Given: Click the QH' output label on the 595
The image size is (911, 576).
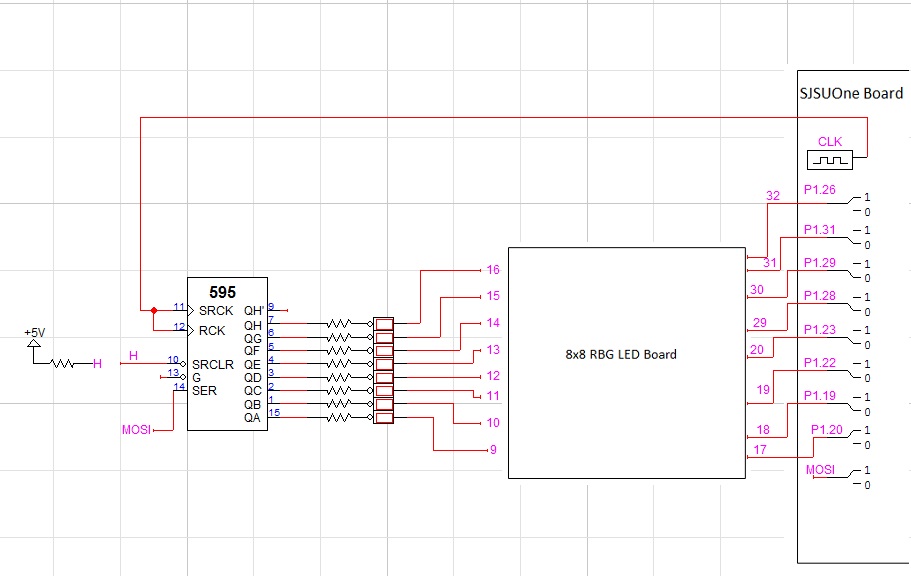Looking at the screenshot, I should [x=254, y=311].
